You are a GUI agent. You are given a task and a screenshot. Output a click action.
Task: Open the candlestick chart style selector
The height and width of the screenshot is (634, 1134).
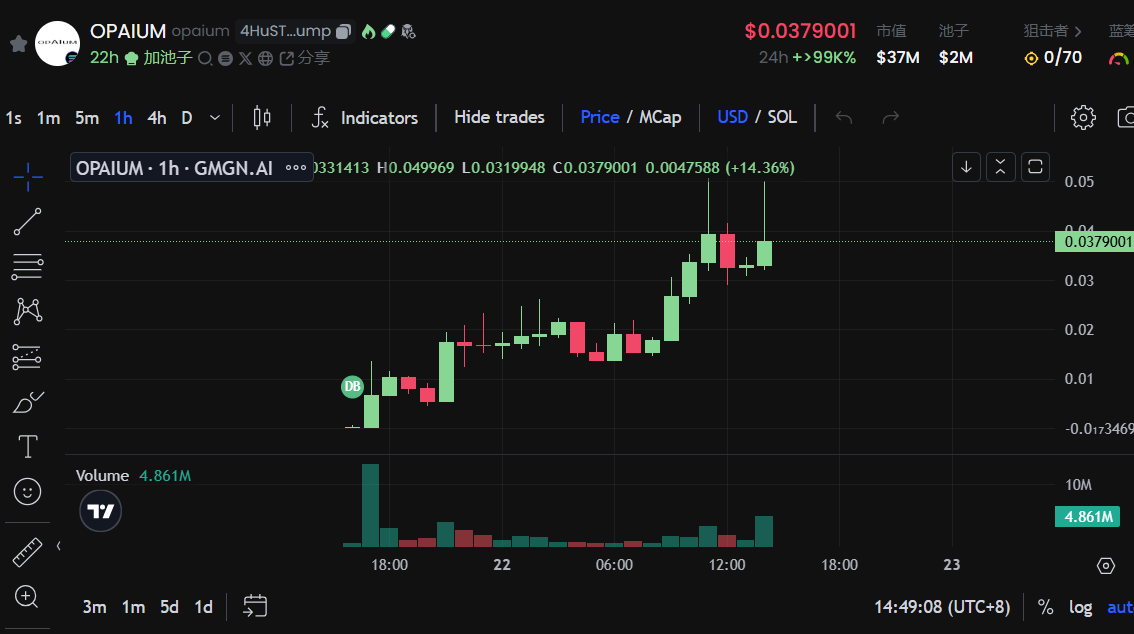[262, 118]
